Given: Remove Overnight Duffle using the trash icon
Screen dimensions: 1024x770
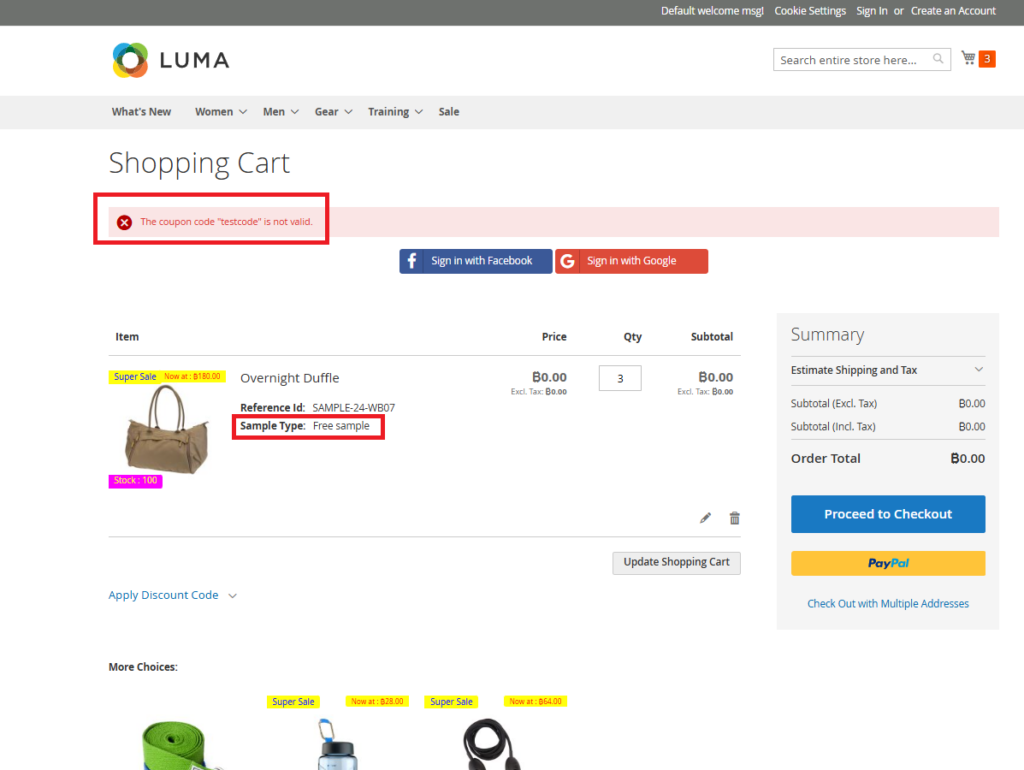Looking at the screenshot, I should [734, 517].
